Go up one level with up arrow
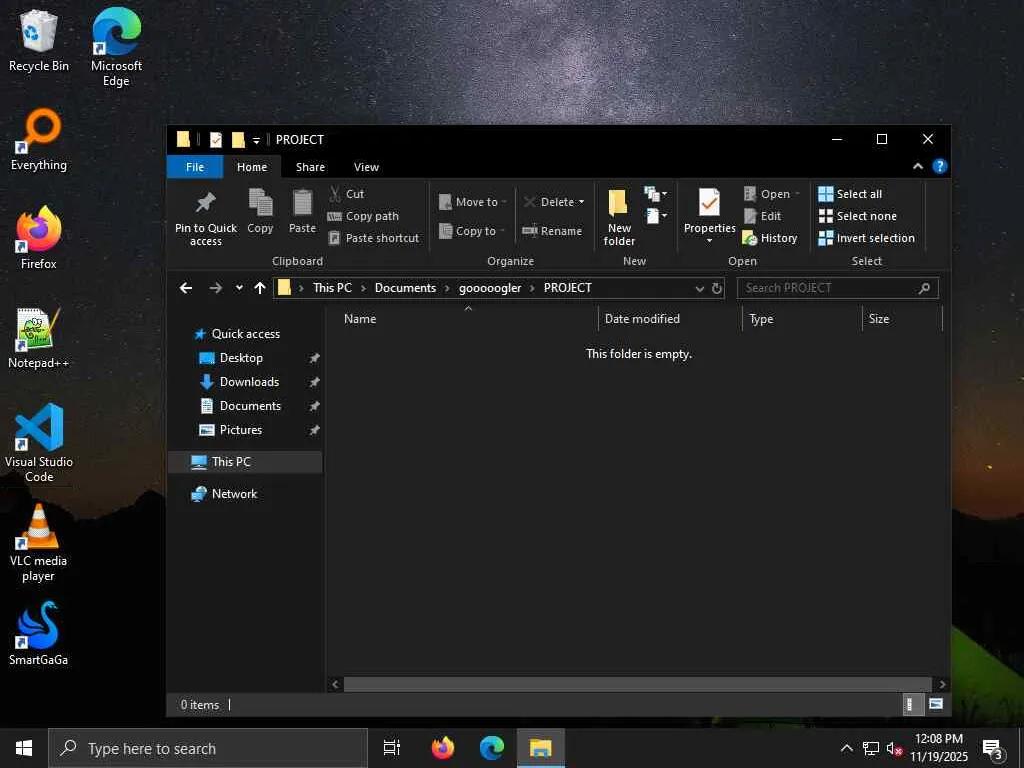Screen dimensions: 1024x768 pos(260,288)
